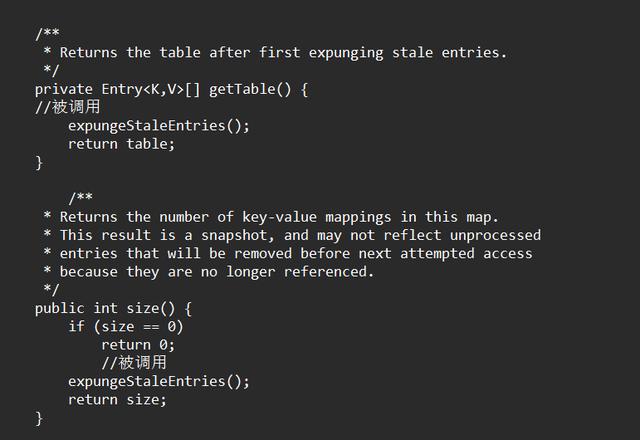Click expungeStaleEntries() call inside size method
The image size is (640, 440).
(x=159, y=381)
